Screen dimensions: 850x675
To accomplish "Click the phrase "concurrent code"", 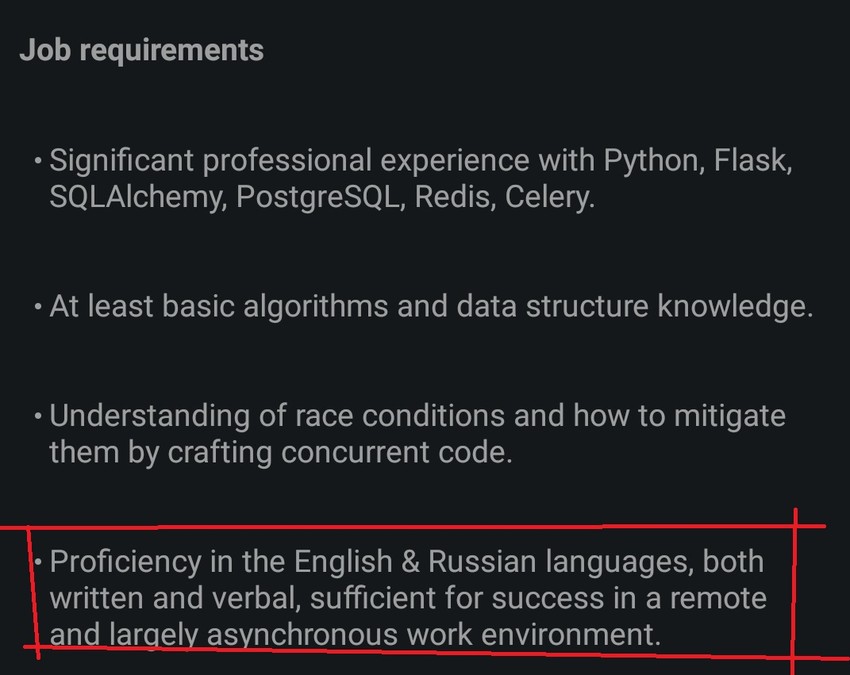I will 397,452.
